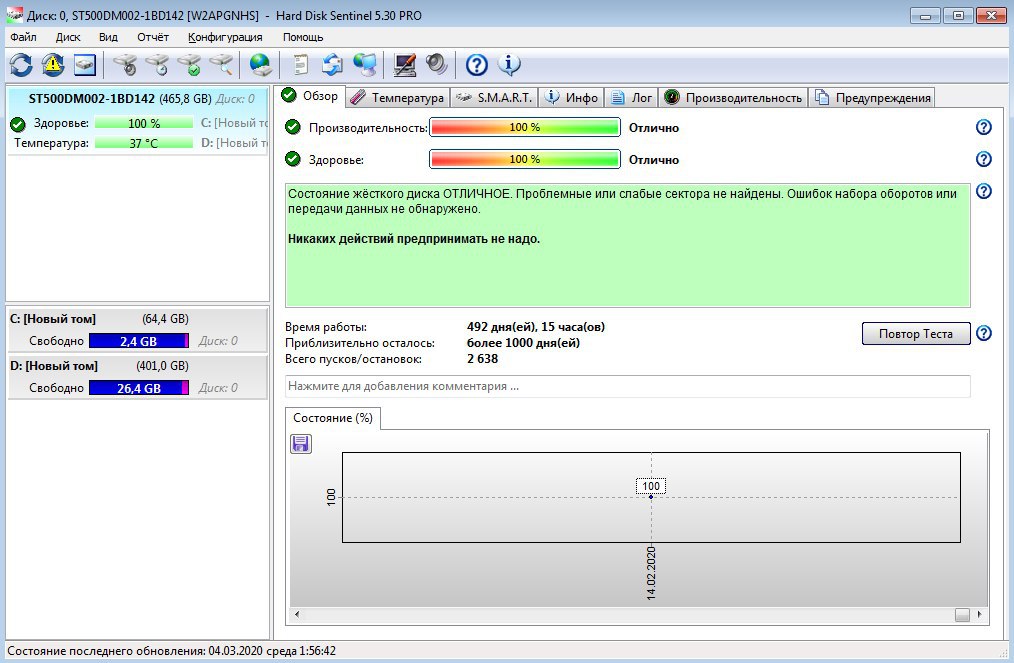
Task: Click the 14.02.2020 date label on chart
Action: [x=651, y=572]
